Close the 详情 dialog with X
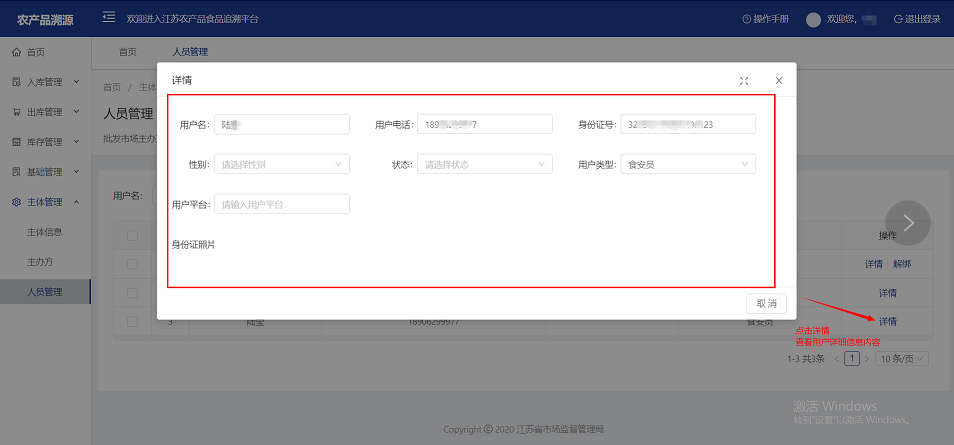954x445 pixels. tap(779, 80)
